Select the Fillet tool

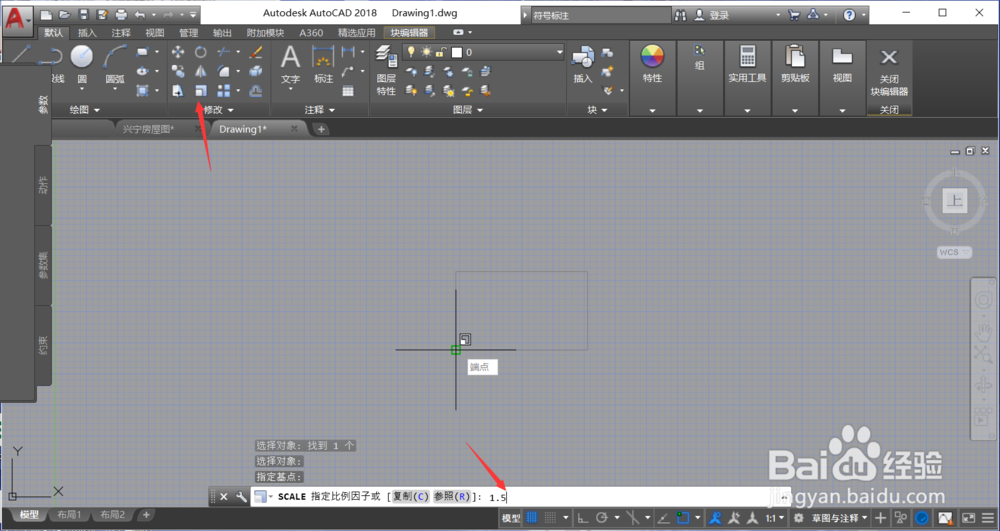(224, 71)
